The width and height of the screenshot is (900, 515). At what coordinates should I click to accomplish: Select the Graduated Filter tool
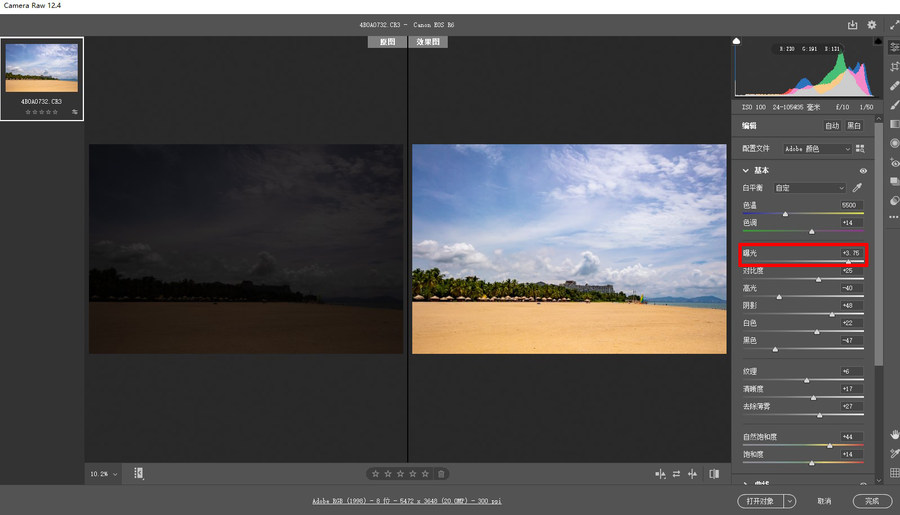click(x=894, y=124)
